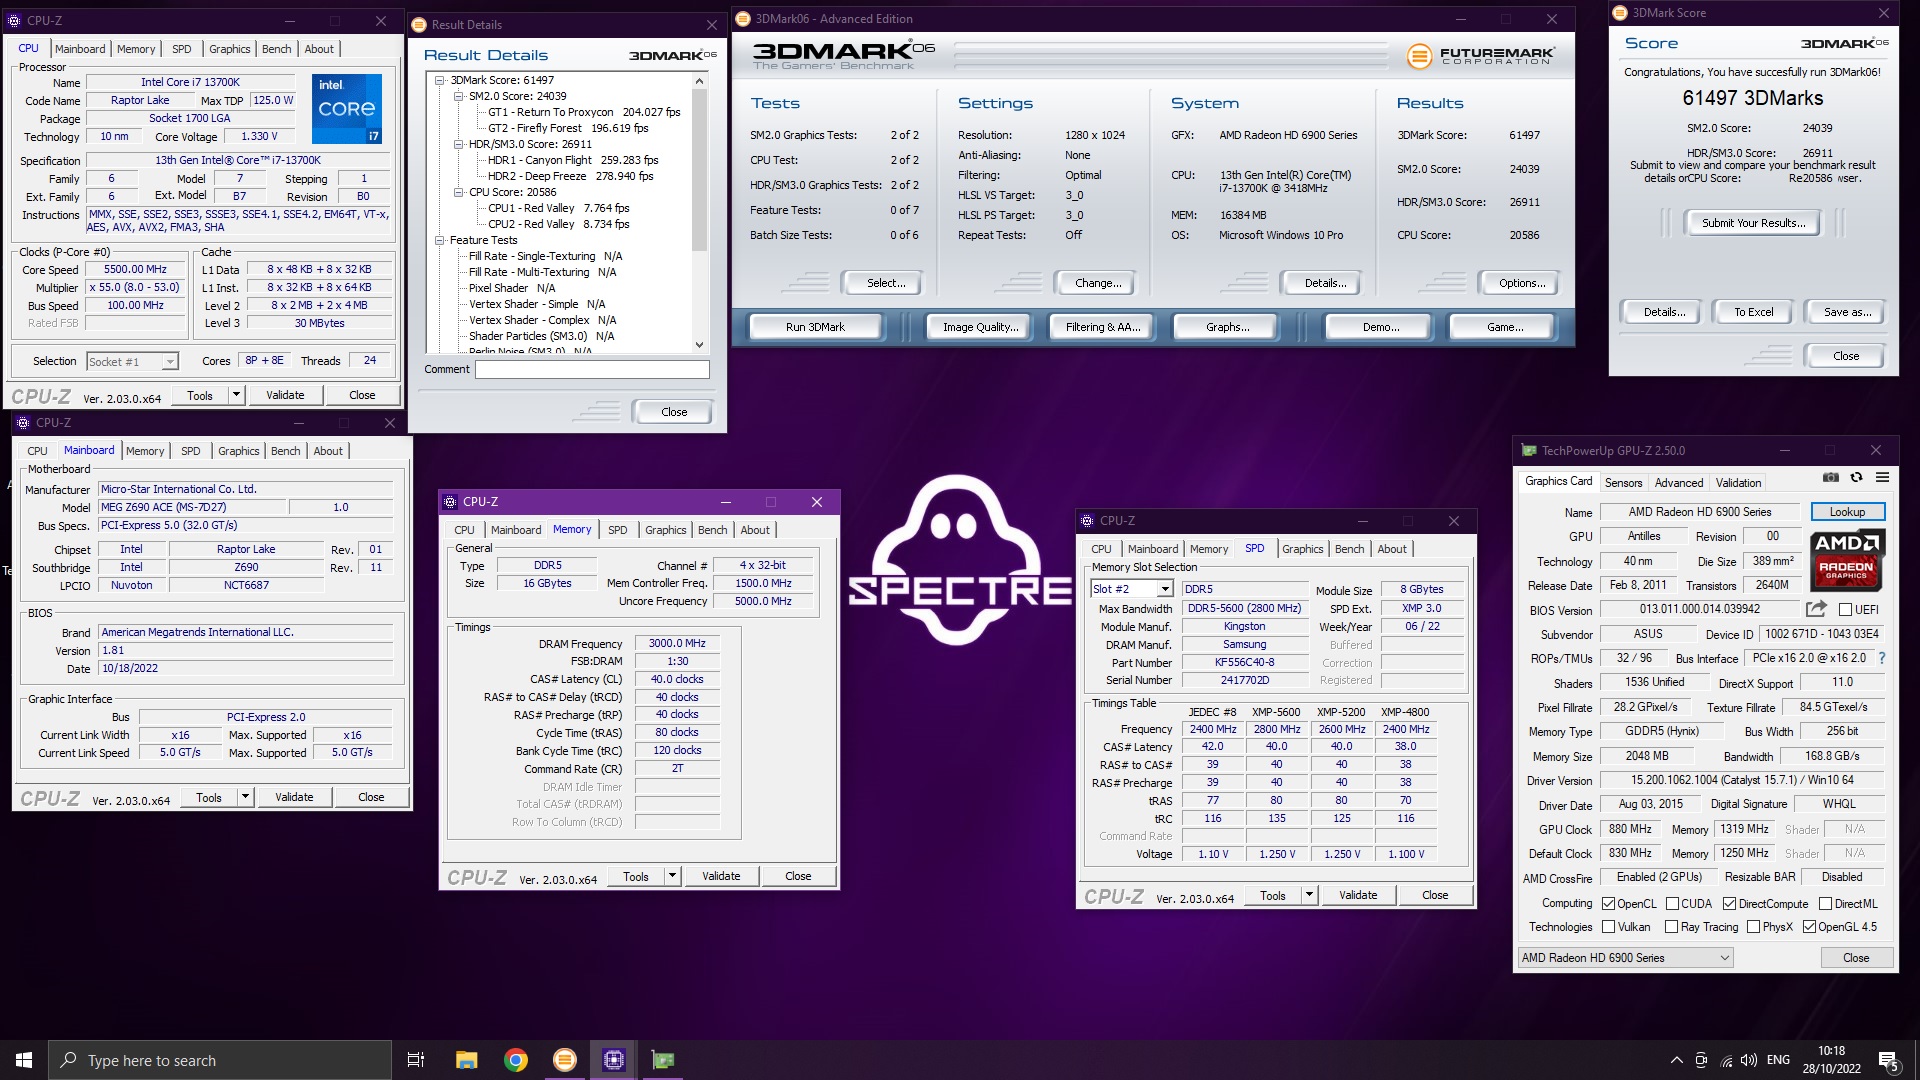
Task: Open the Socket #1 selection dropdown
Action: click(x=132, y=361)
